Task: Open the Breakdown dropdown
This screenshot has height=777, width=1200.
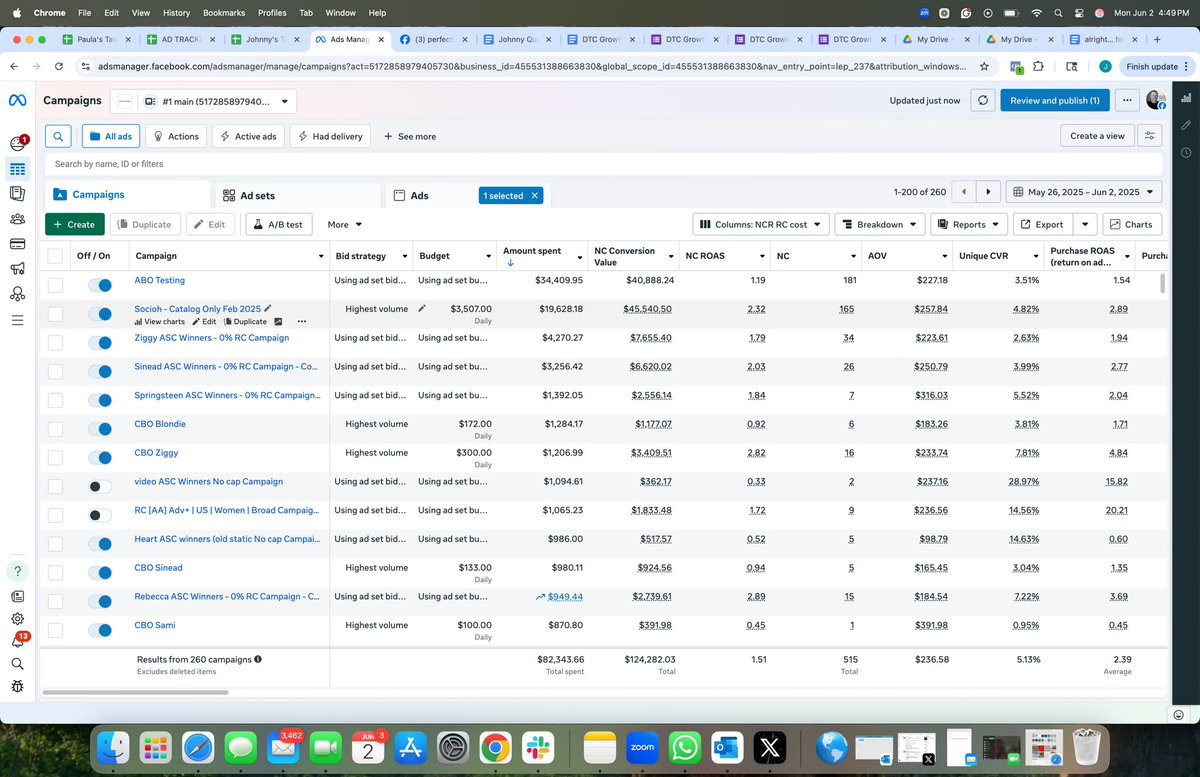Action: (879, 224)
